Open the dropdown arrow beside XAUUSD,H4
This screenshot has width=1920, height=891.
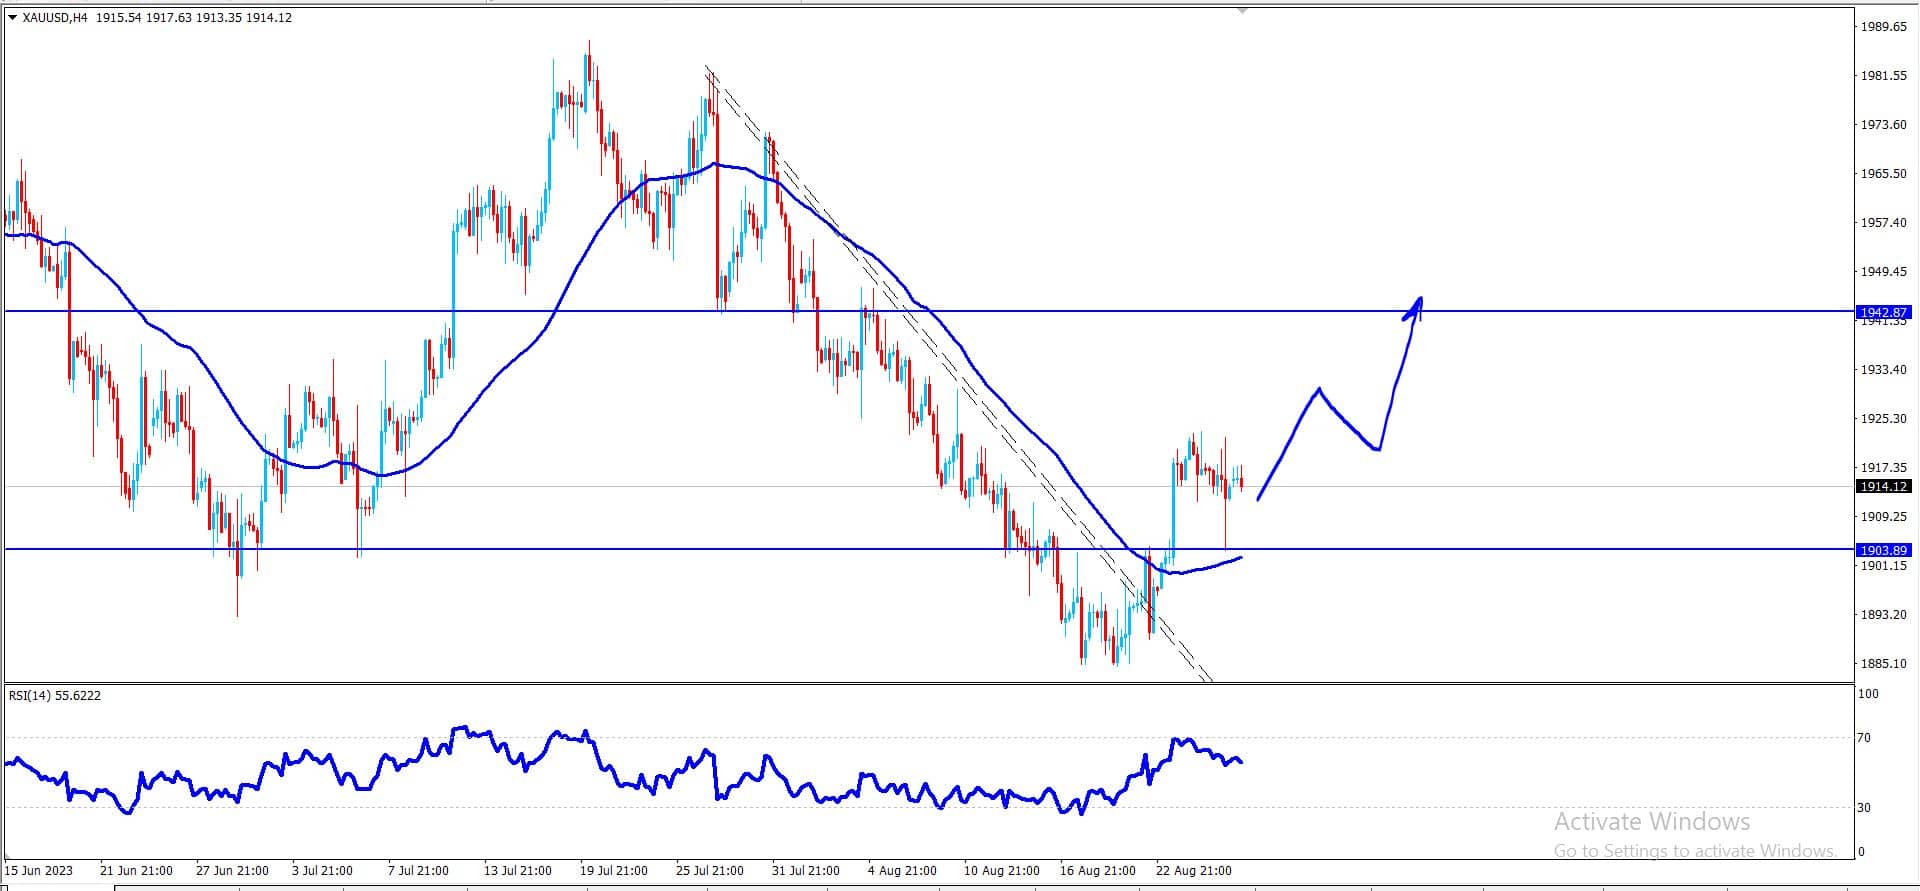pos(12,17)
